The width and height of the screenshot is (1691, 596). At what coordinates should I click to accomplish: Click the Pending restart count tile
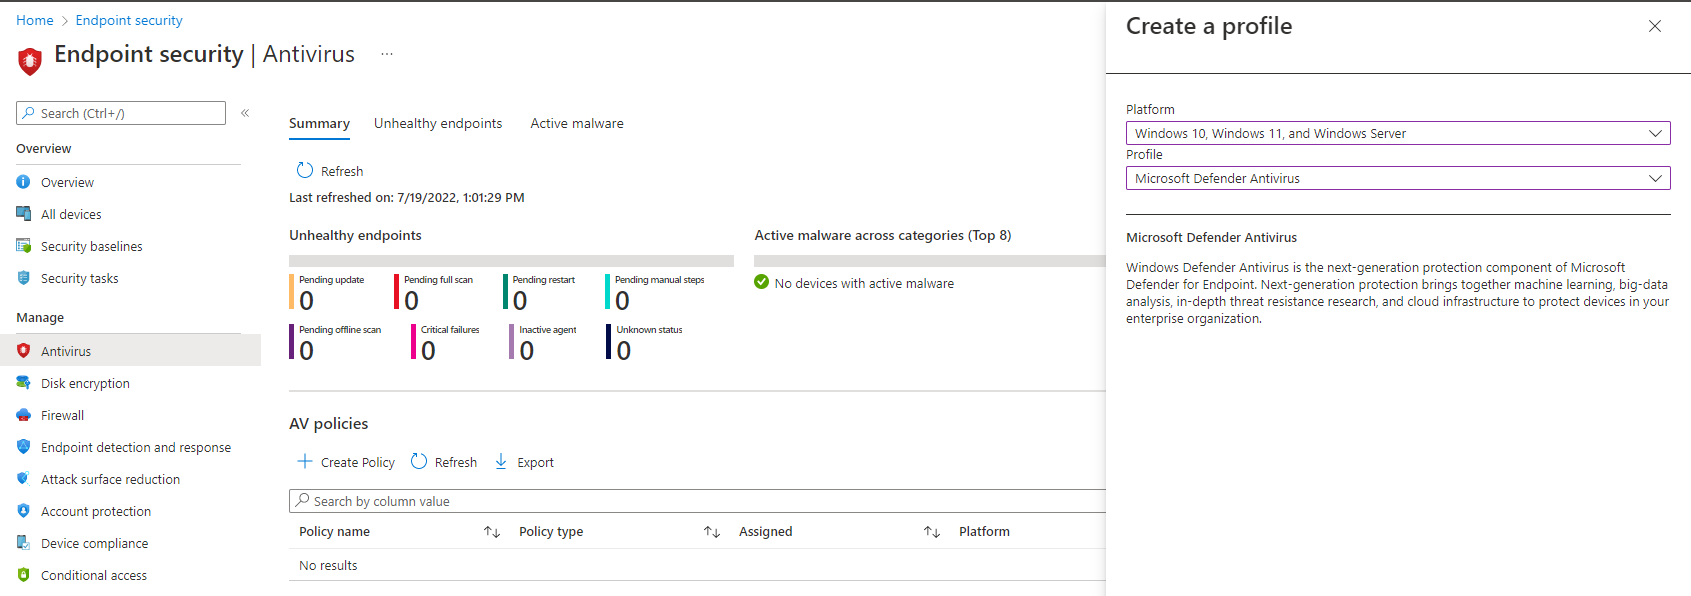[x=540, y=292]
